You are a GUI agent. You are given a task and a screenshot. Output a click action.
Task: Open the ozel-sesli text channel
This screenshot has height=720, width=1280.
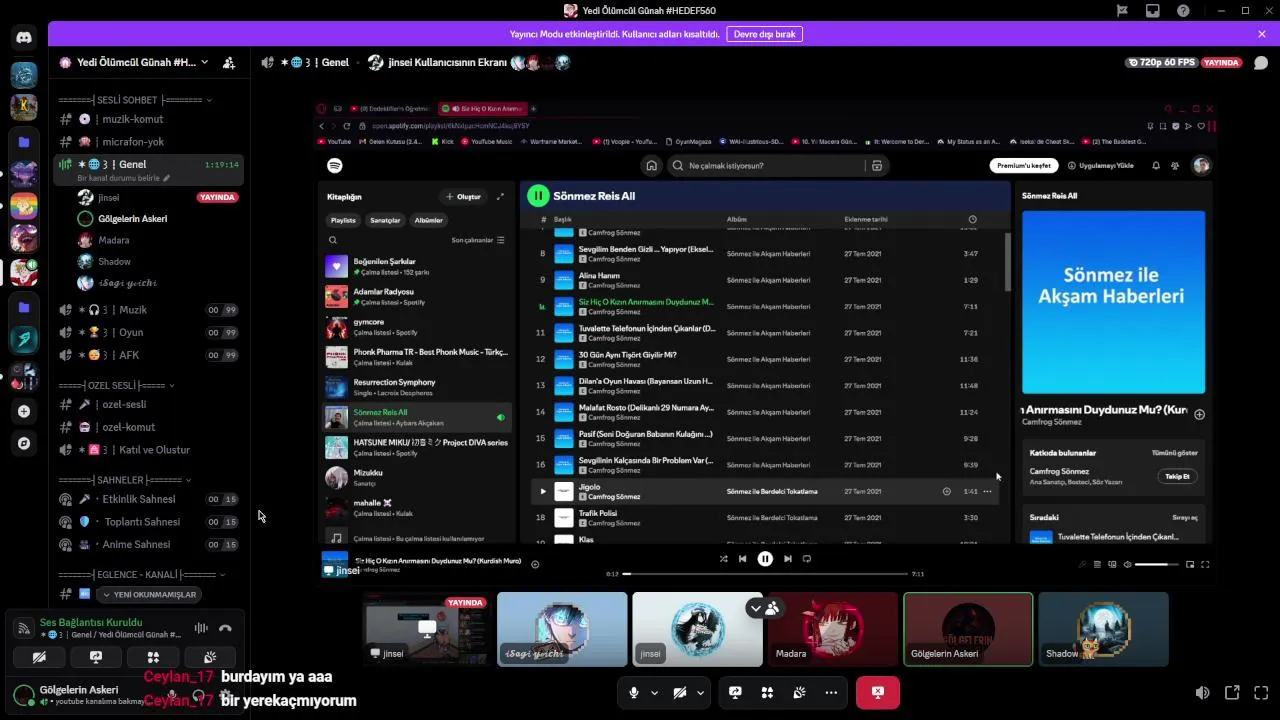[148, 405]
